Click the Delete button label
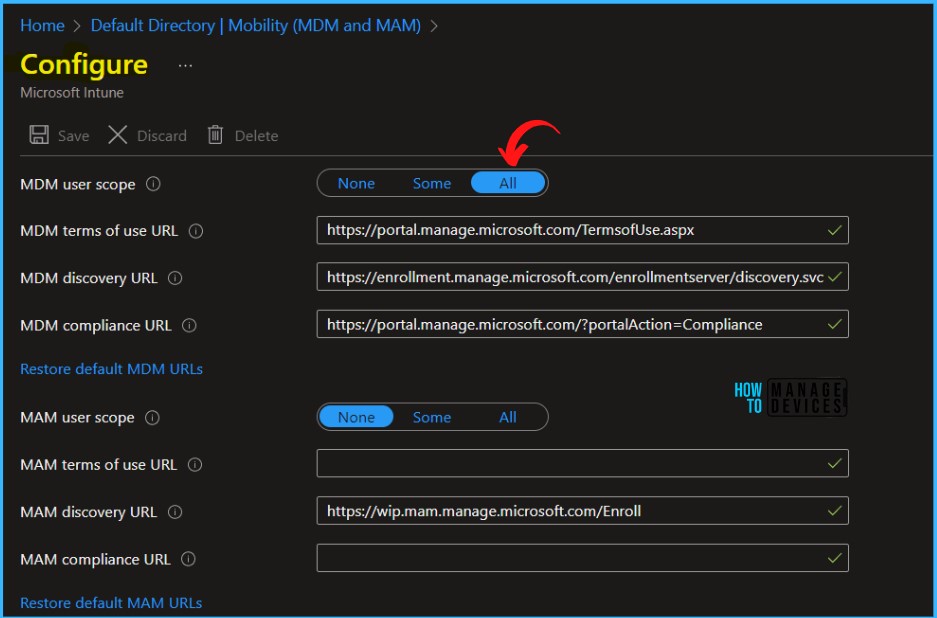Screen dimensions: 937x618 point(256,136)
